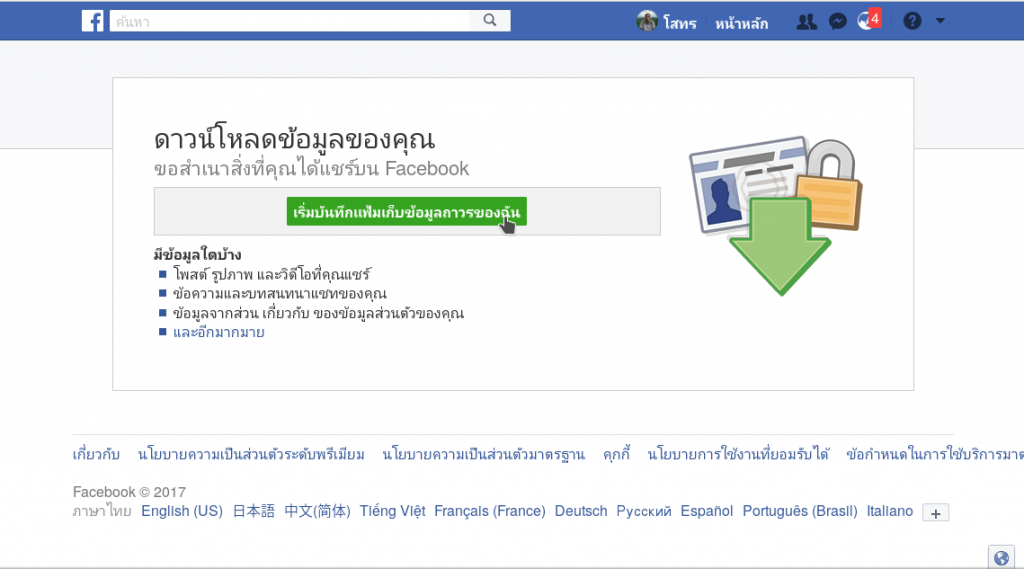
Task: Focus the Facebook search input field
Action: tap(289, 21)
